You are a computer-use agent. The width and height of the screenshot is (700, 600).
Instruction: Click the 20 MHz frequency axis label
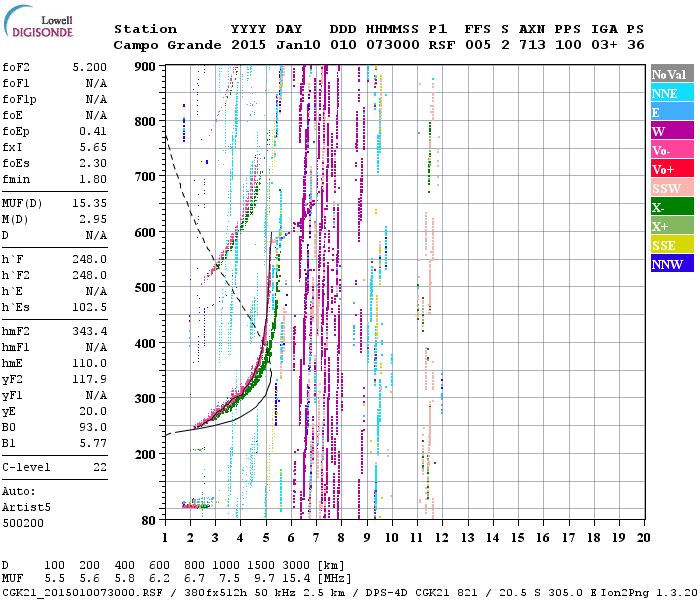tap(643, 538)
